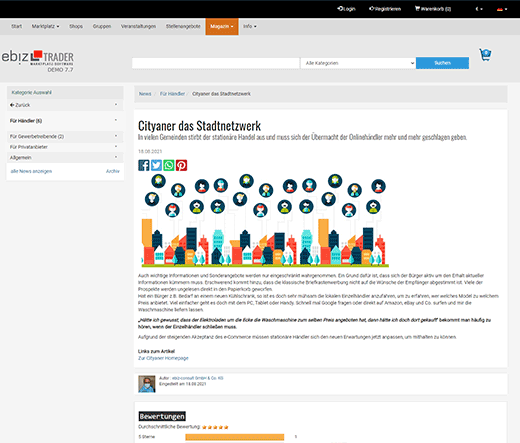Screen dimensions: 520x443
Task: Pin article with Pinterest icon
Action: [x=181, y=165]
